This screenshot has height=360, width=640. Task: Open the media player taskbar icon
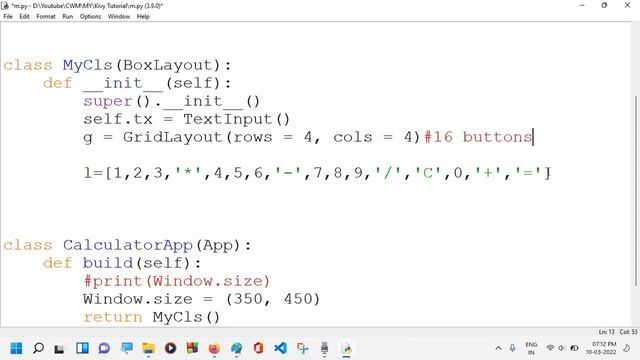[171, 348]
